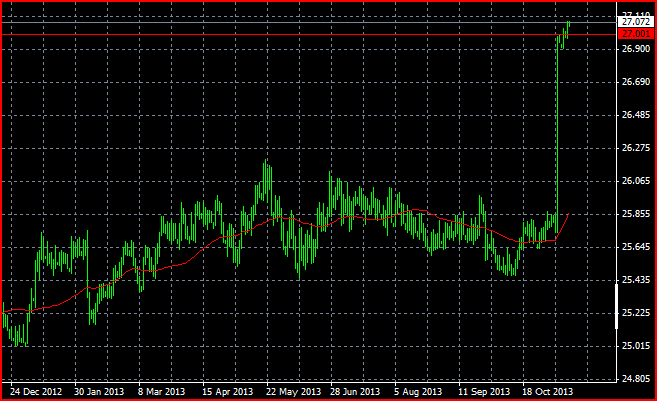Image resolution: width=657 pixels, height=401 pixels.
Task: Click the 26.900 price scale value
Action: (636, 49)
